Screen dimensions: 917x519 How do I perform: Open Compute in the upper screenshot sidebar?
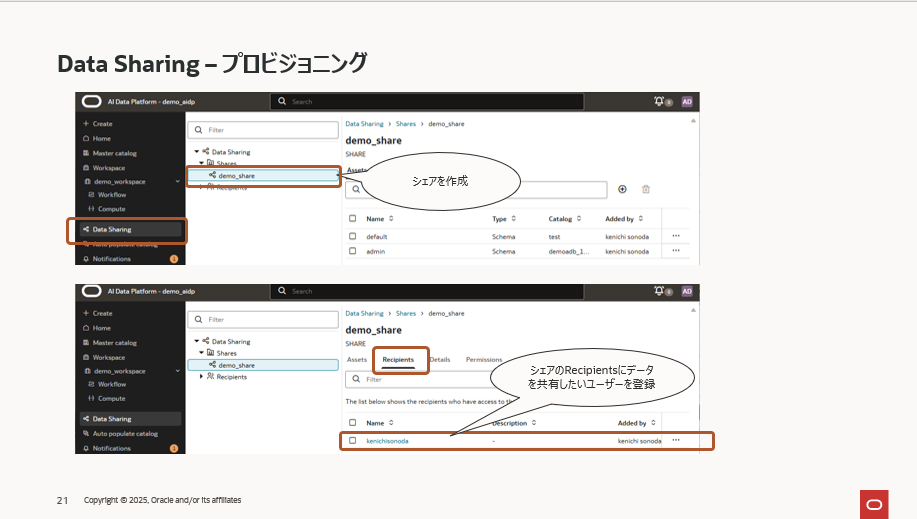tap(106, 209)
